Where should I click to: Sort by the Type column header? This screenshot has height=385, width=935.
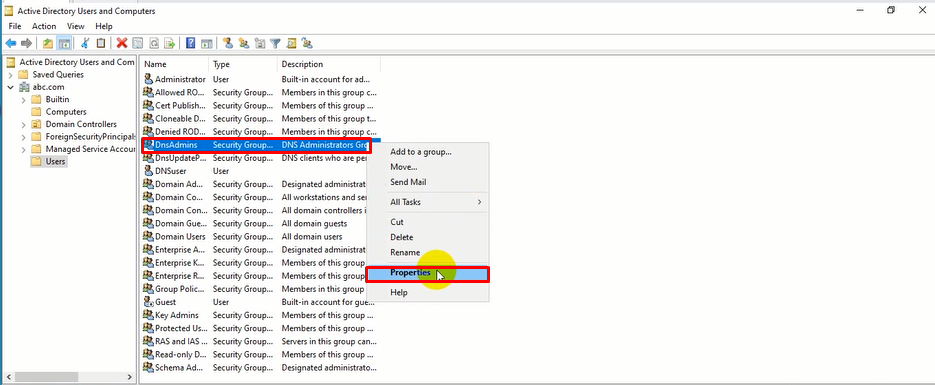[x=243, y=64]
